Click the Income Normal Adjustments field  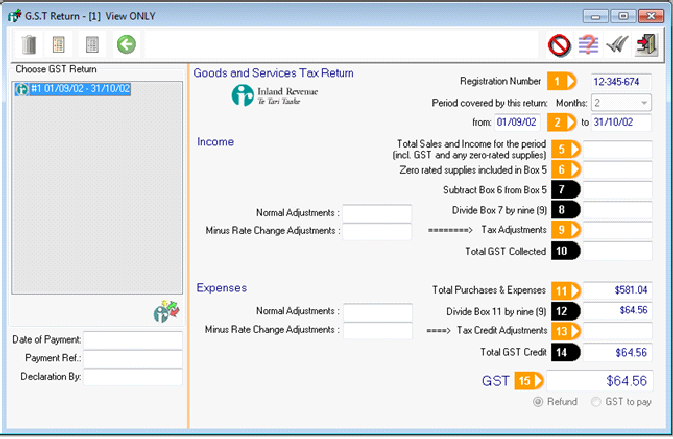[377, 212]
